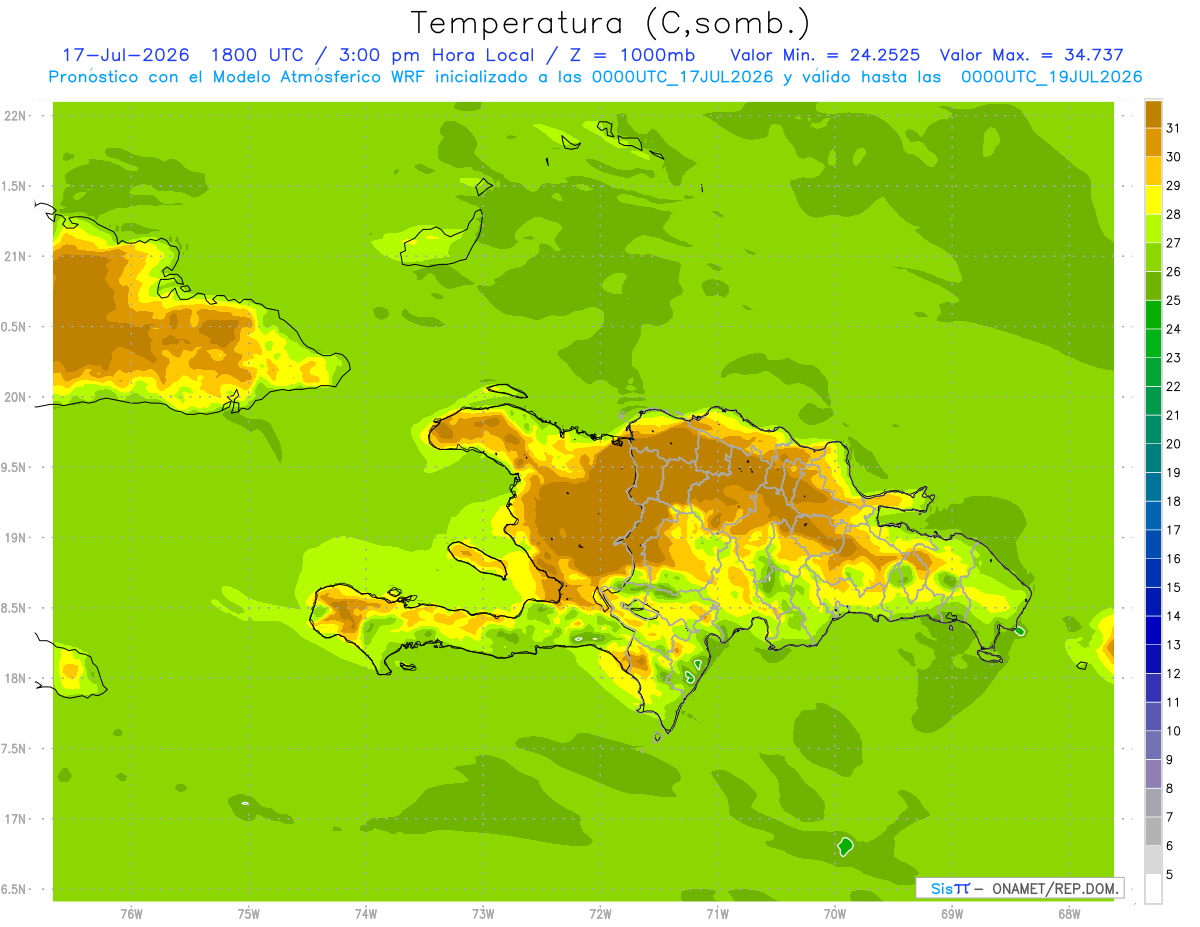Click legend value 28
The image size is (1200, 927).
point(1174,214)
